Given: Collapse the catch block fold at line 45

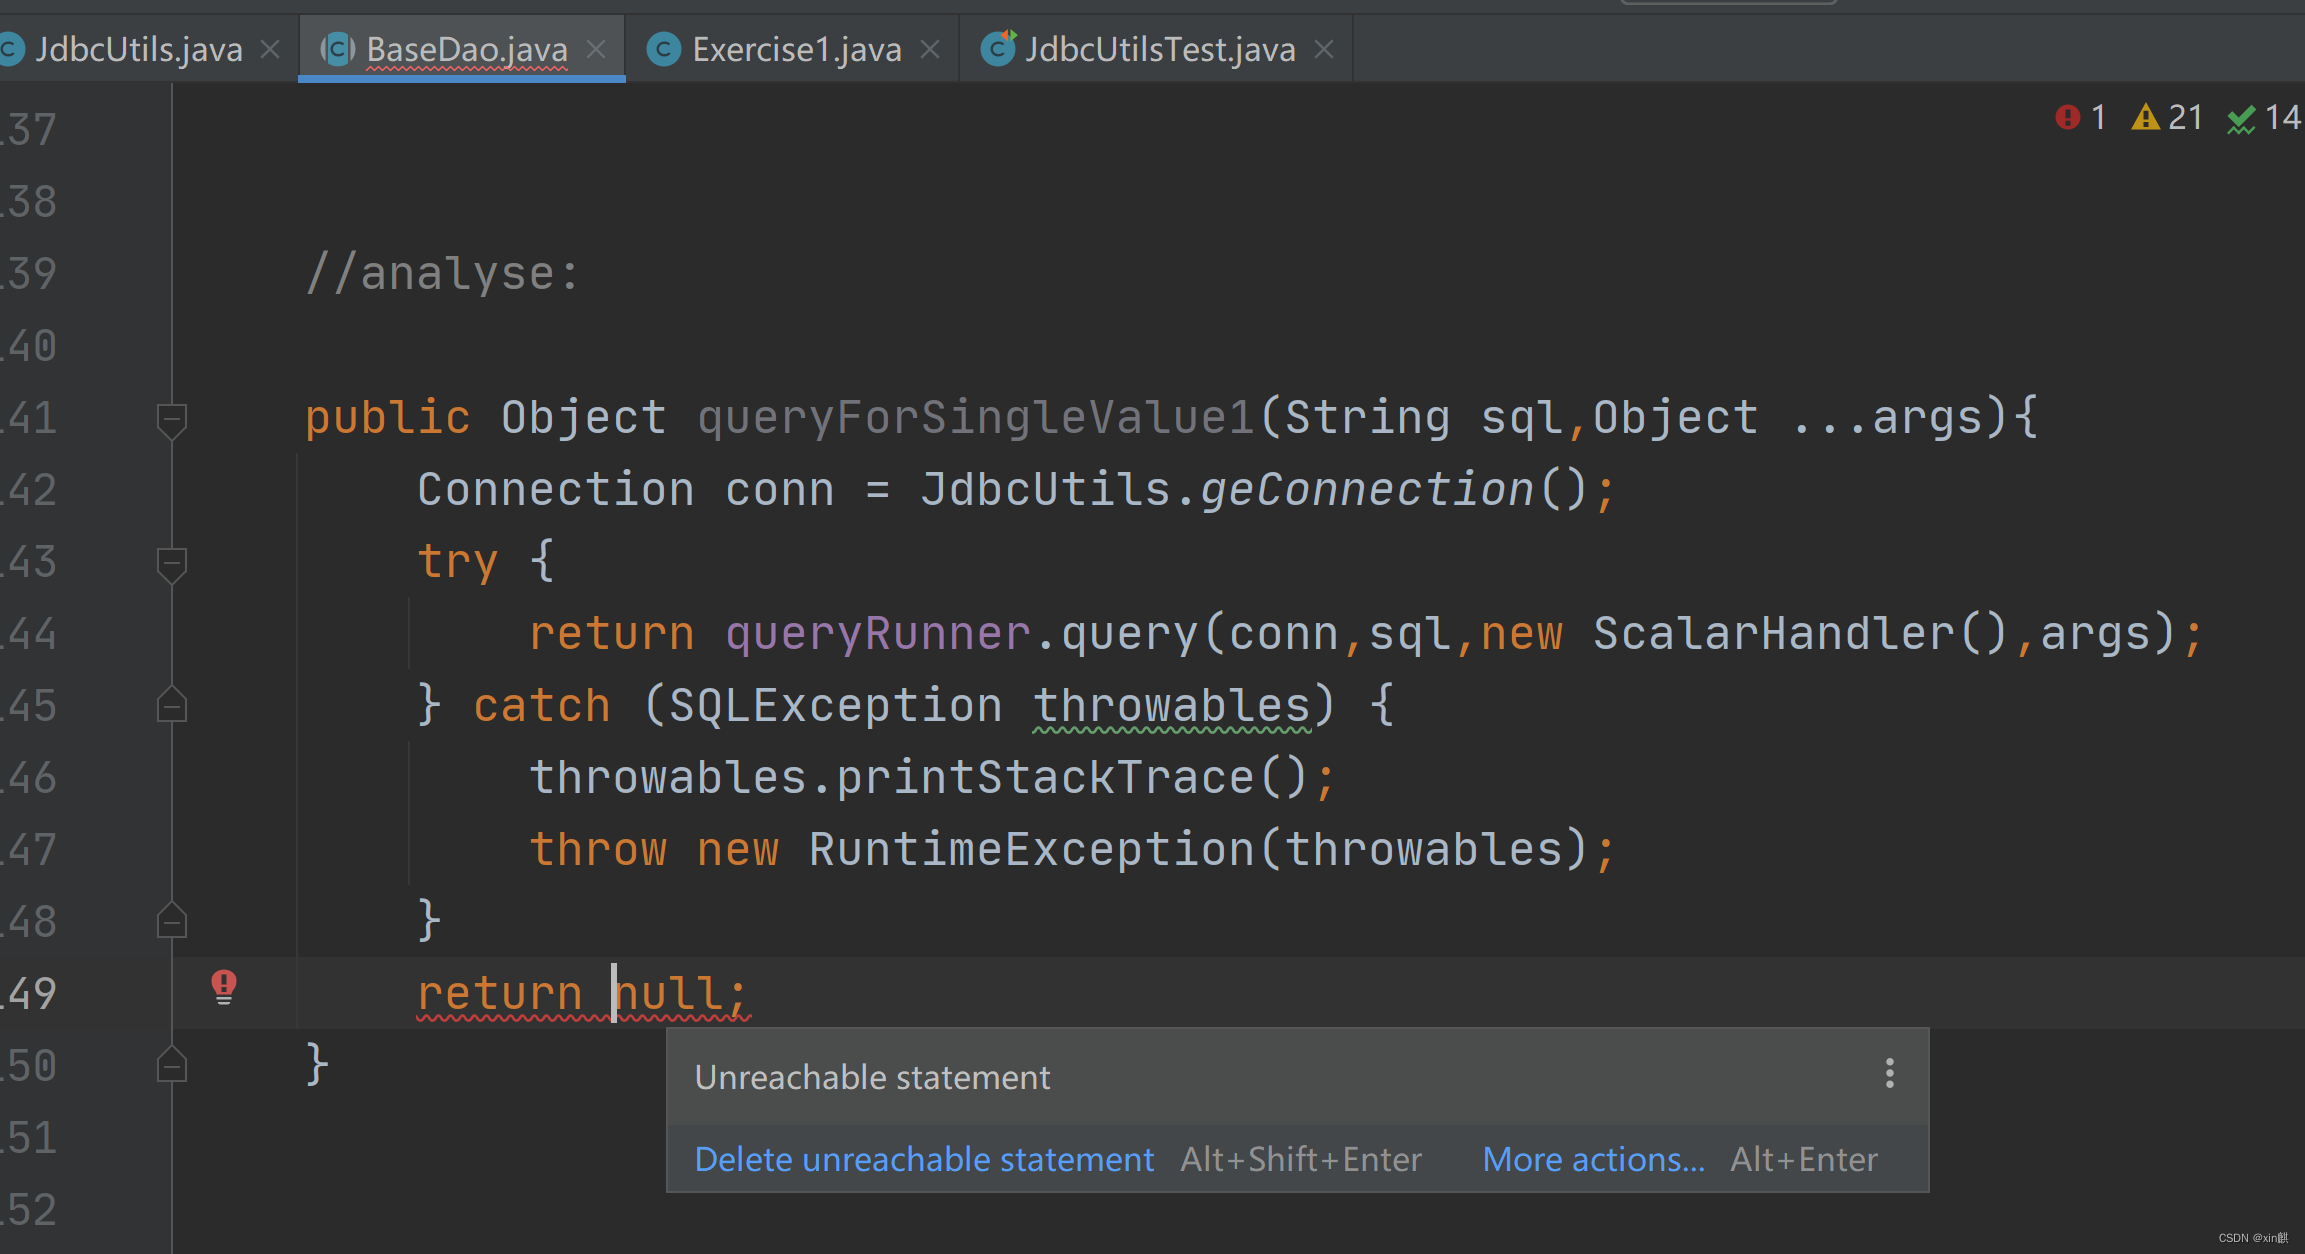Looking at the screenshot, I should (x=172, y=706).
